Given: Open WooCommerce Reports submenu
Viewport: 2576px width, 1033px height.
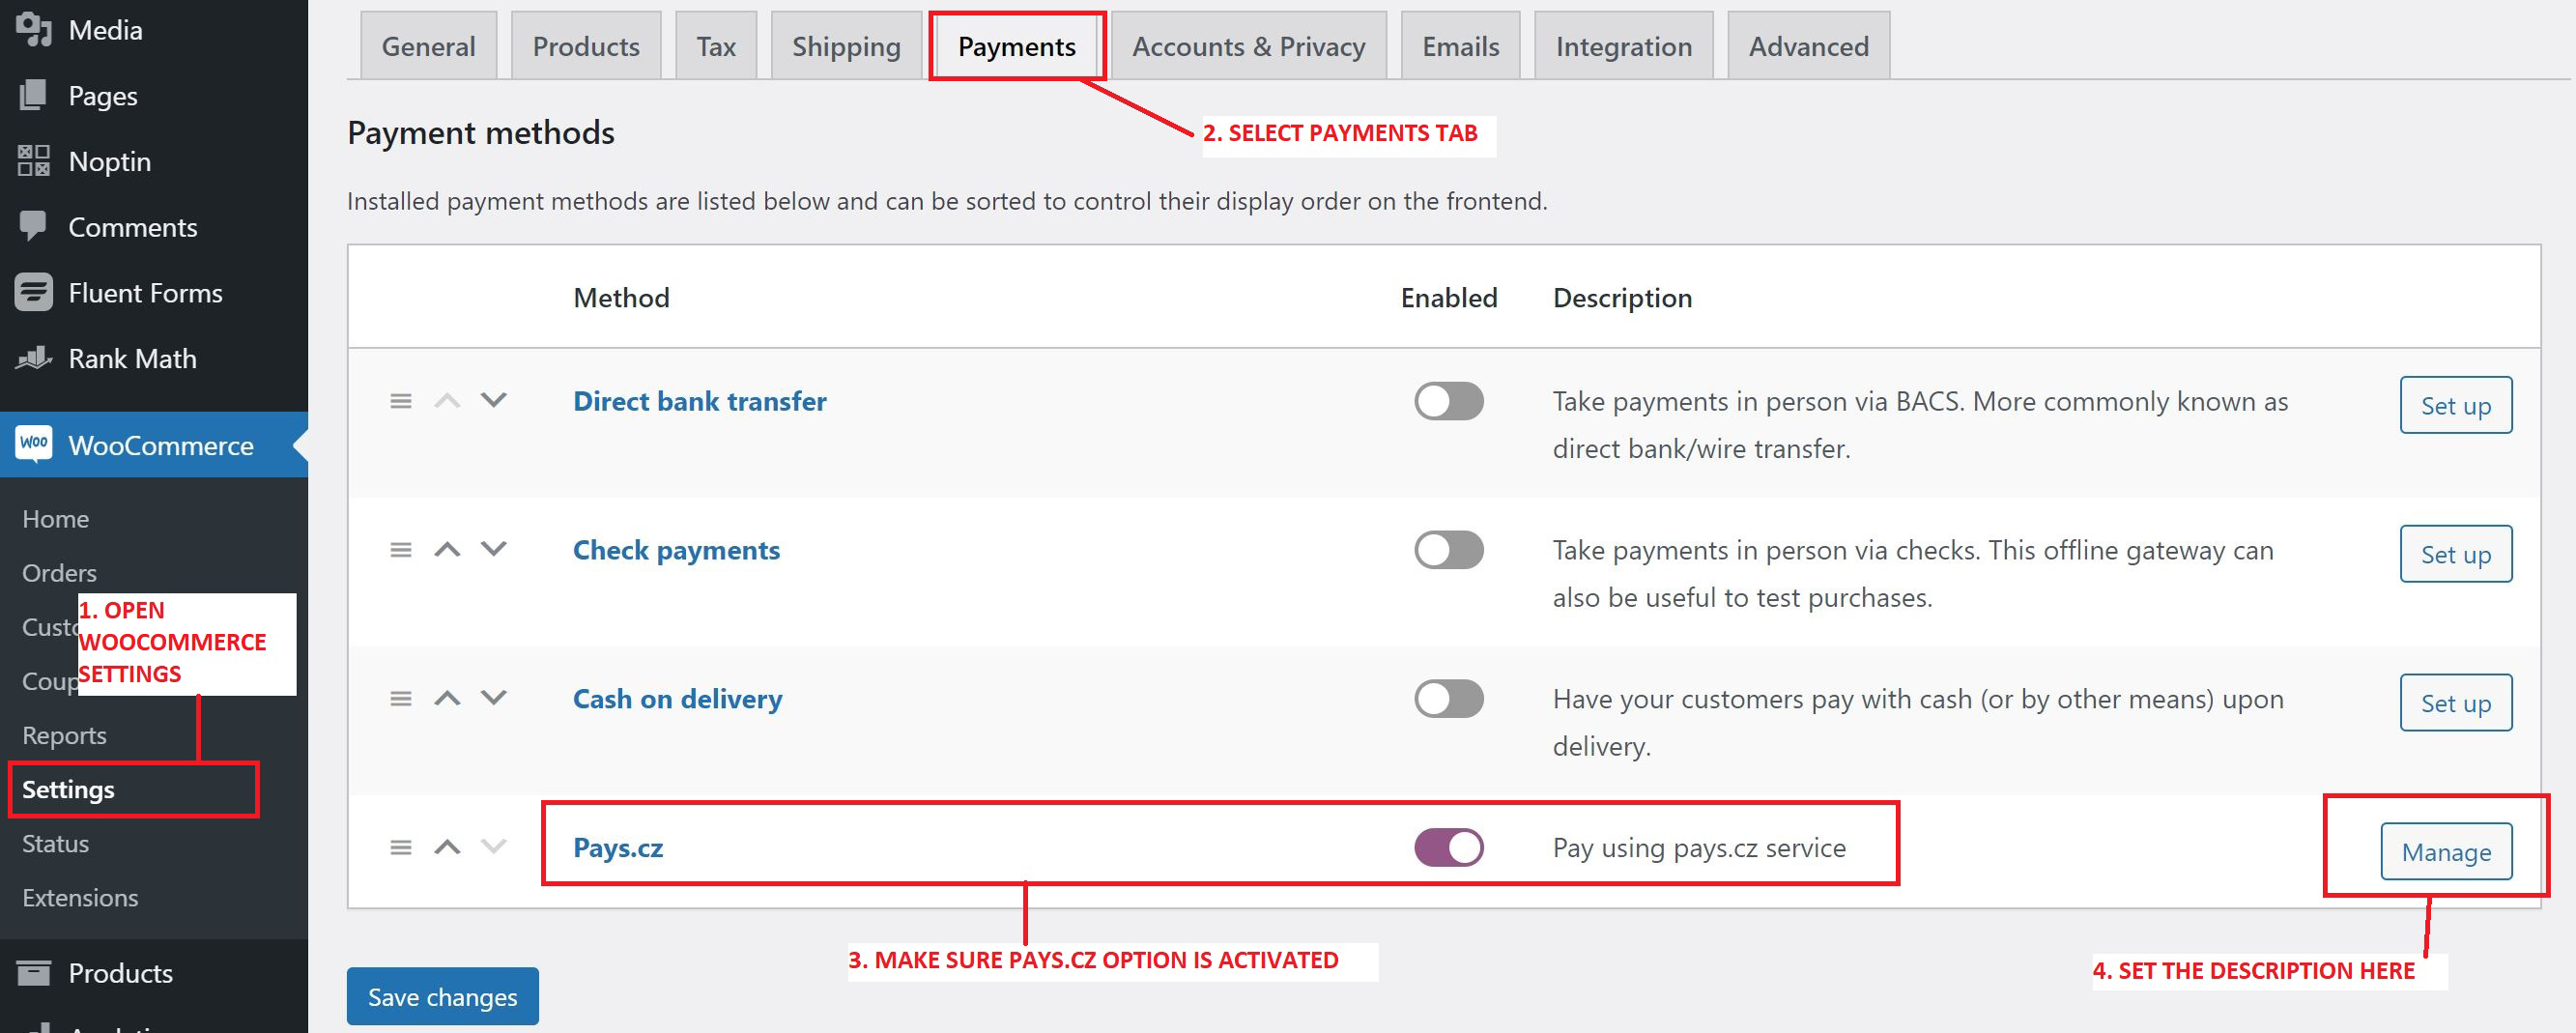Looking at the screenshot, I should click(64, 735).
